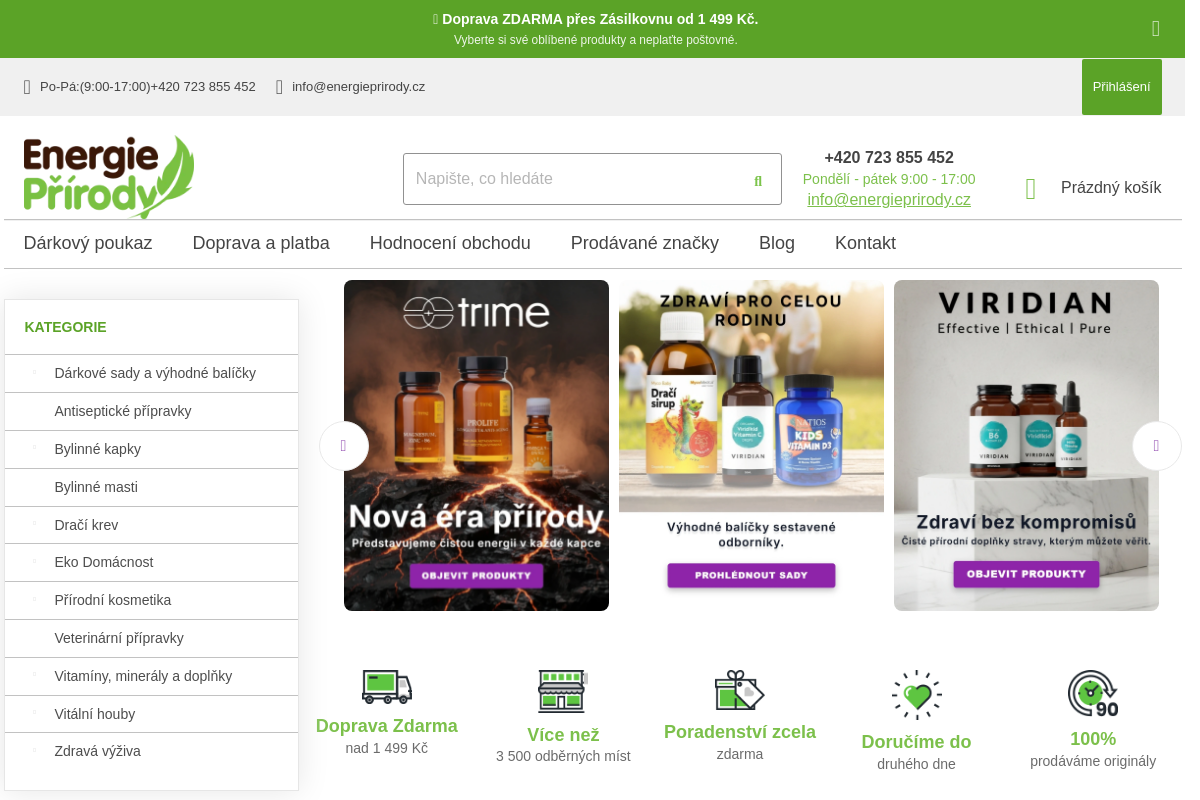This screenshot has height=800, width=1200.
Task: Click the heart fast delivery icon
Action: 916,695
